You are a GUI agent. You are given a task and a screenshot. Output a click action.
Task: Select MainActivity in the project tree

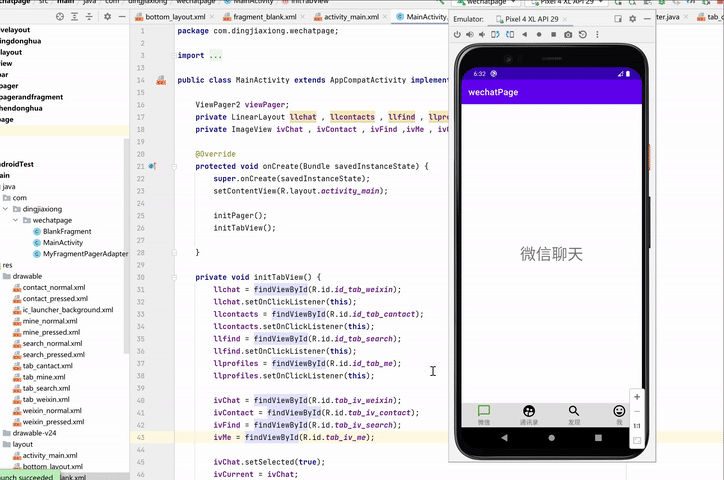tap(58, 243)
